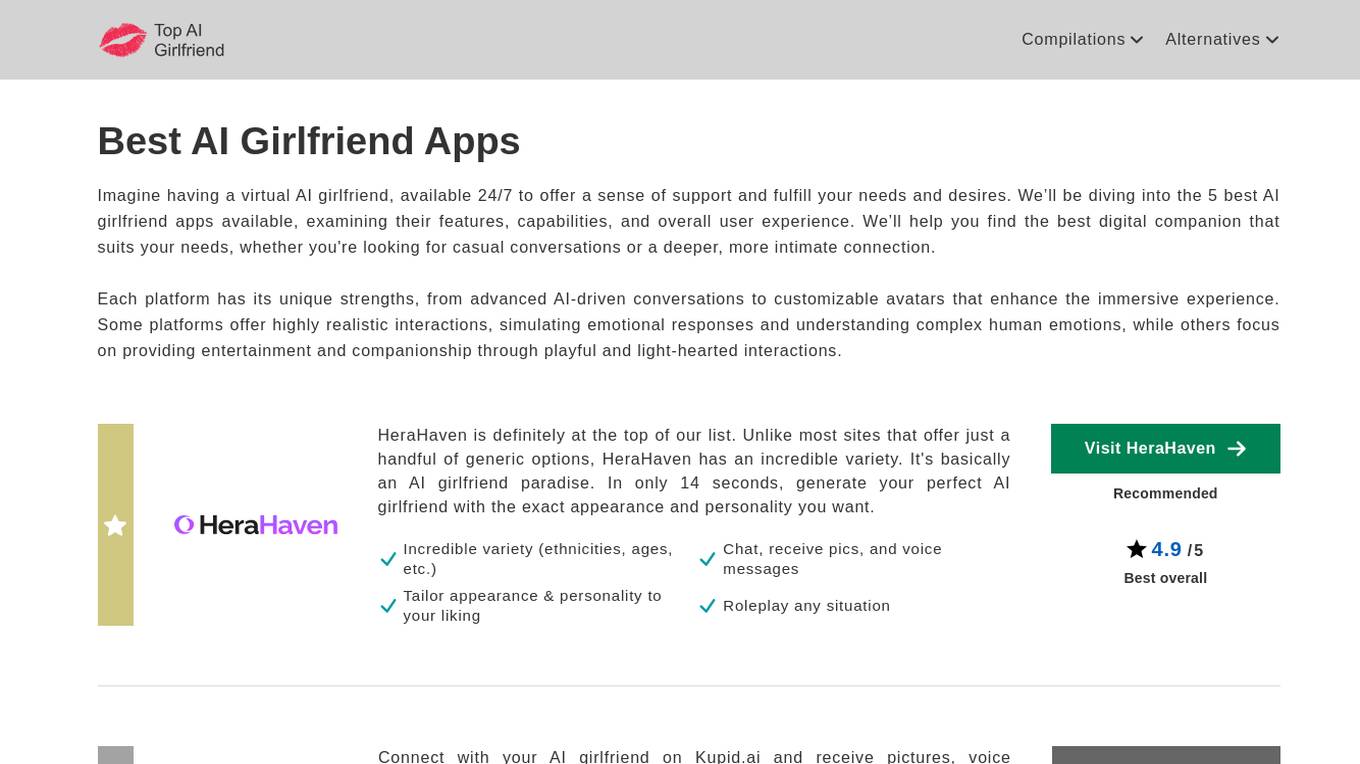
Task: Click the Incredible variety feature text
Action: [538, 559]
